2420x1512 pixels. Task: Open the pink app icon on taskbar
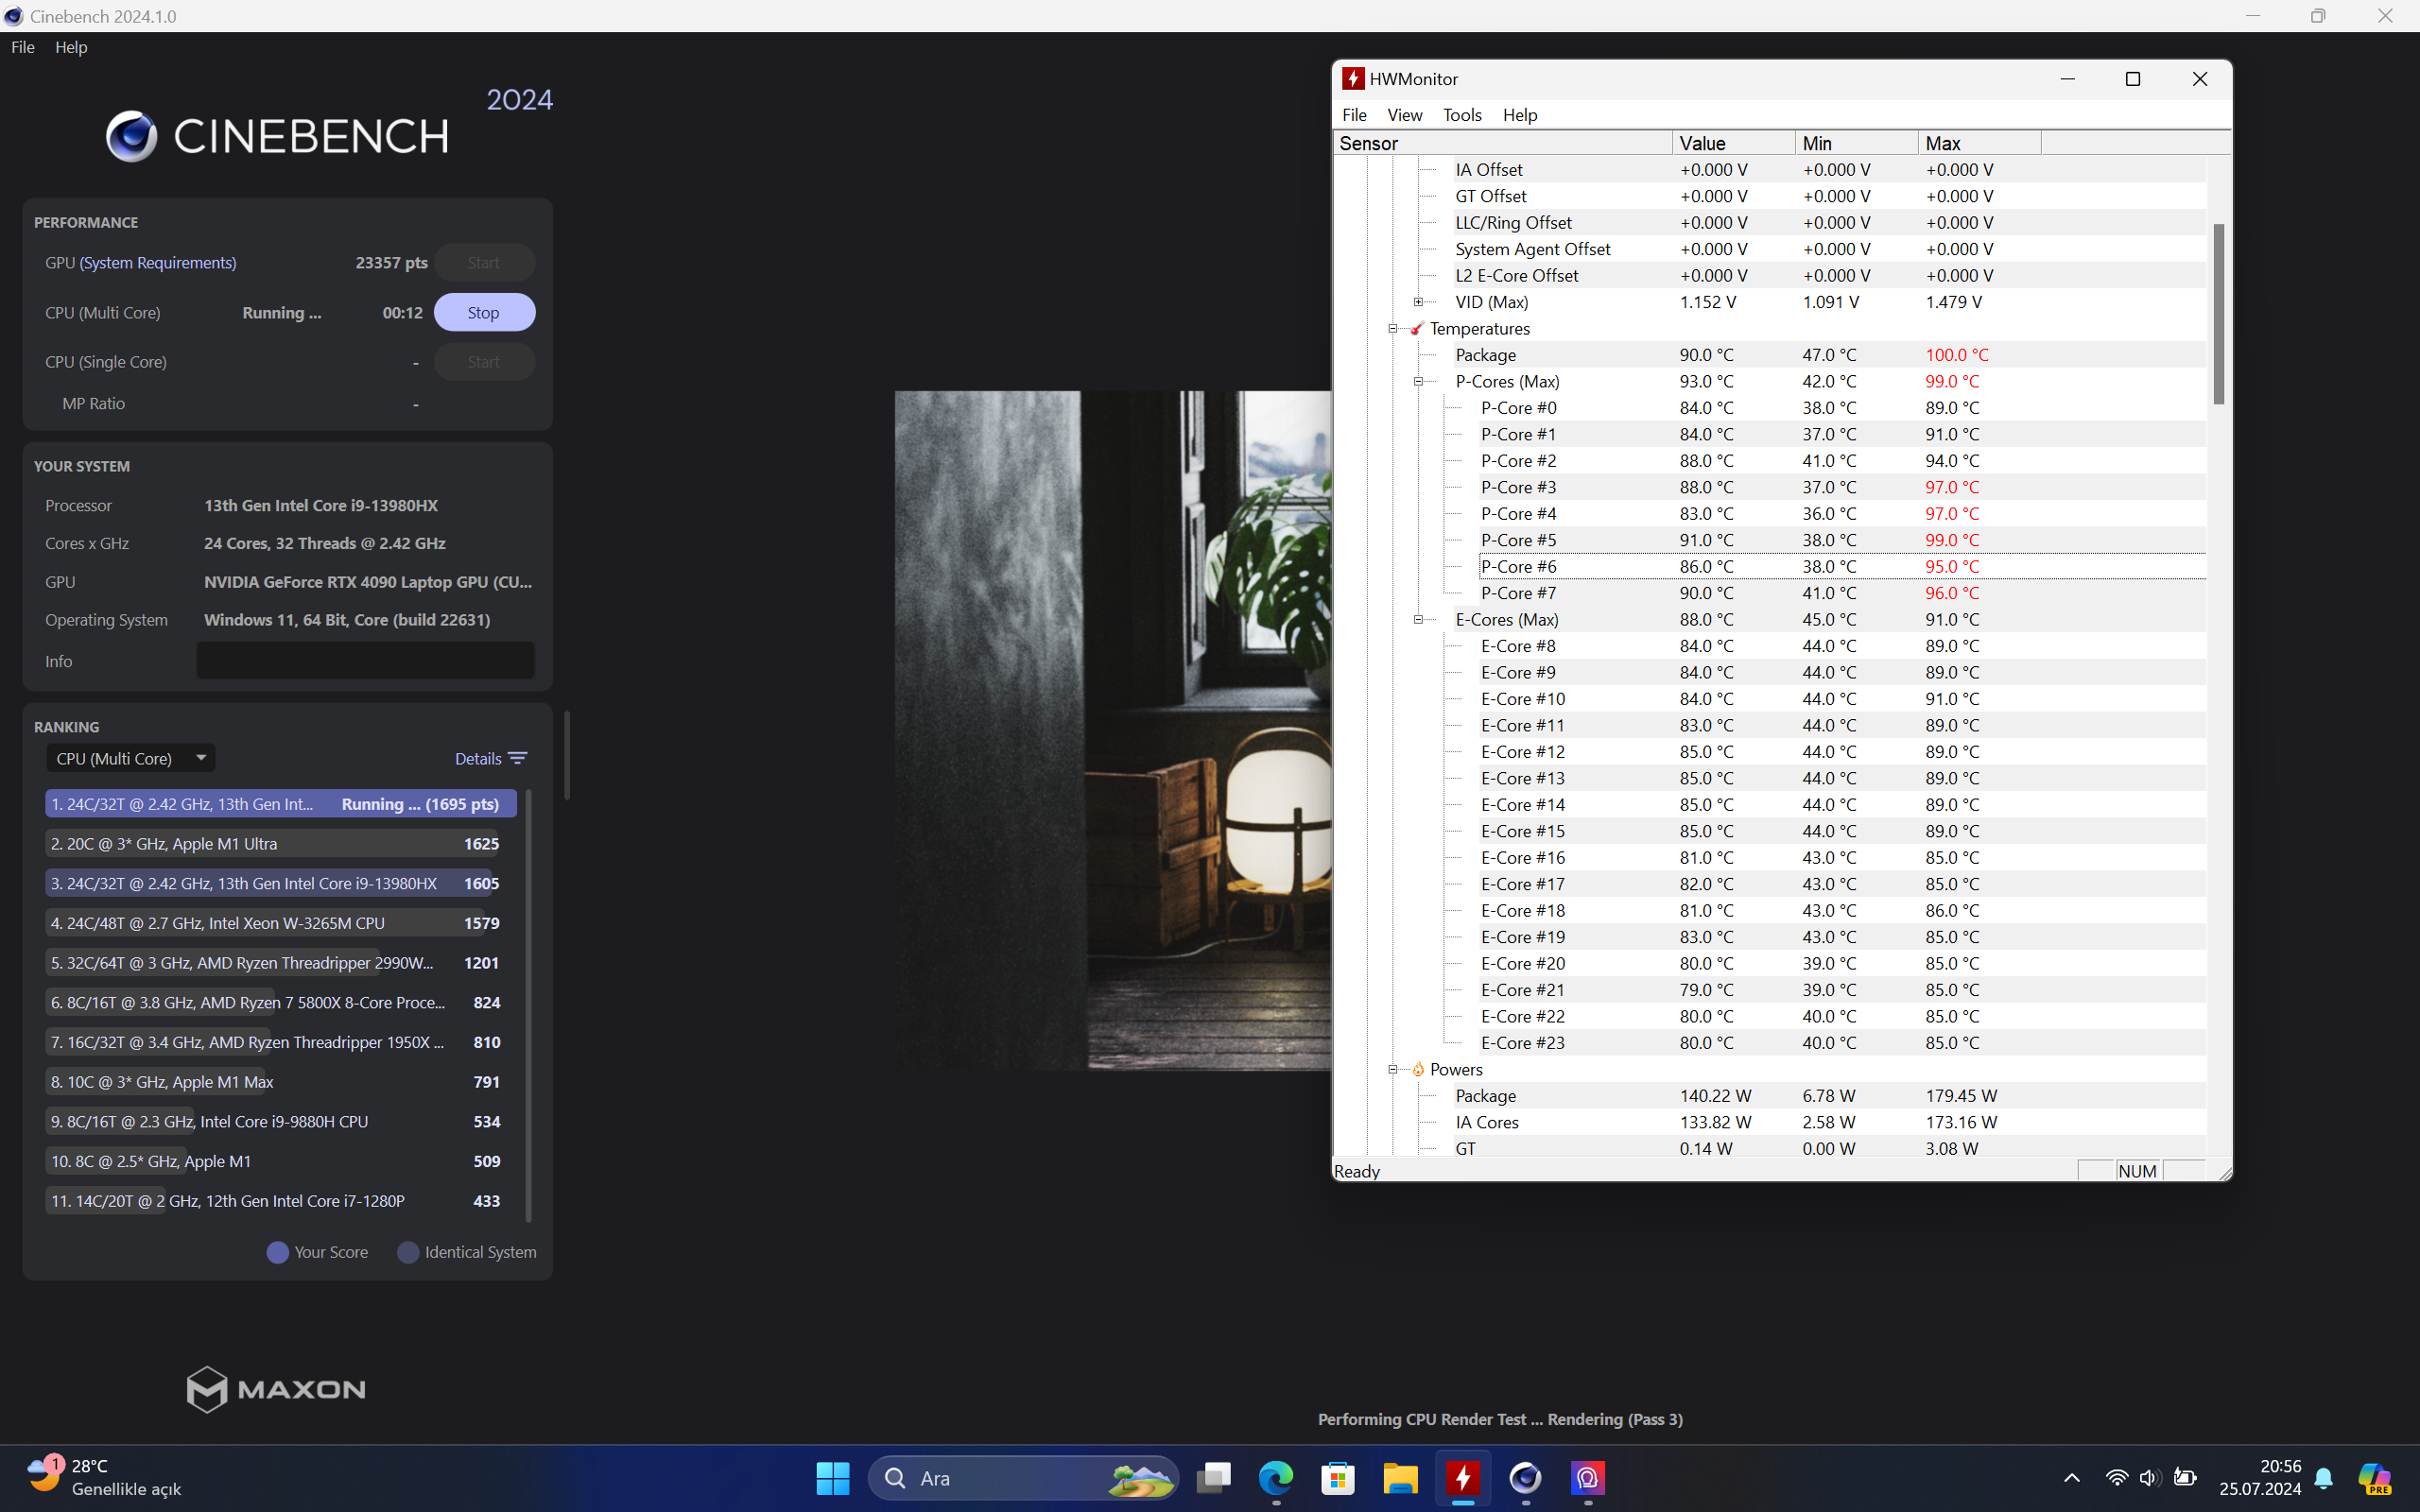pyautogui.click(x=1587, y=1478)
